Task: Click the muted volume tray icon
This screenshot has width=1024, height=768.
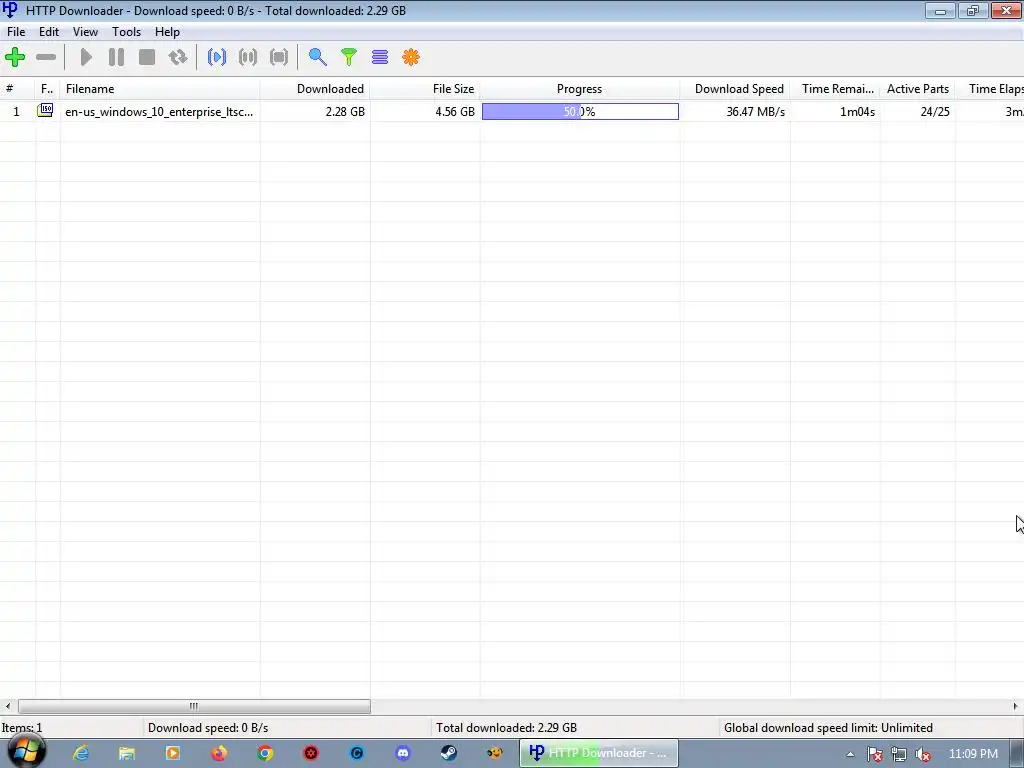Action: 922,754
